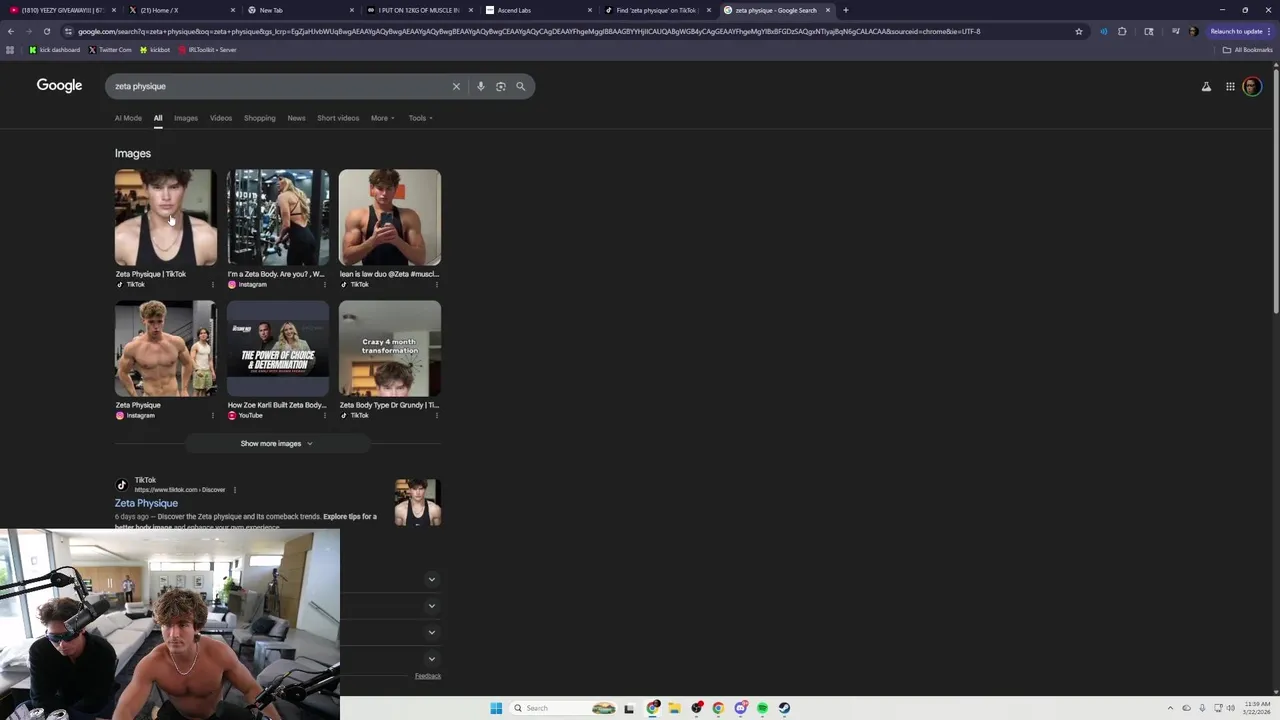Switch to Videos results tab
The image size is (1280, 720).
click(221, 118)
